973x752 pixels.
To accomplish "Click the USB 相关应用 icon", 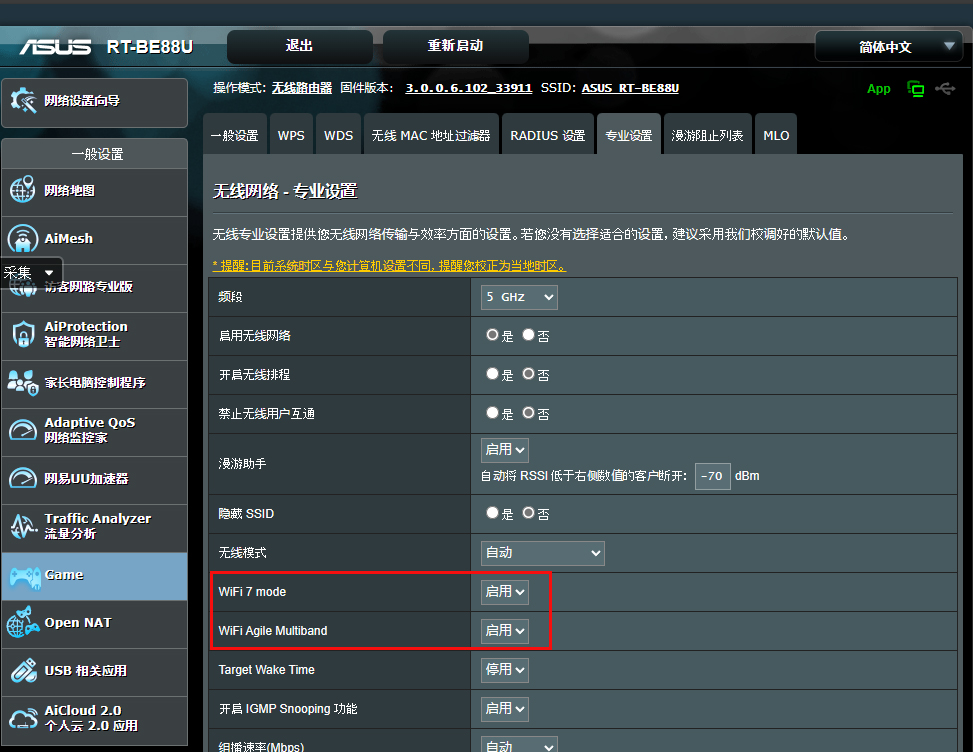I will coord(23,670).
